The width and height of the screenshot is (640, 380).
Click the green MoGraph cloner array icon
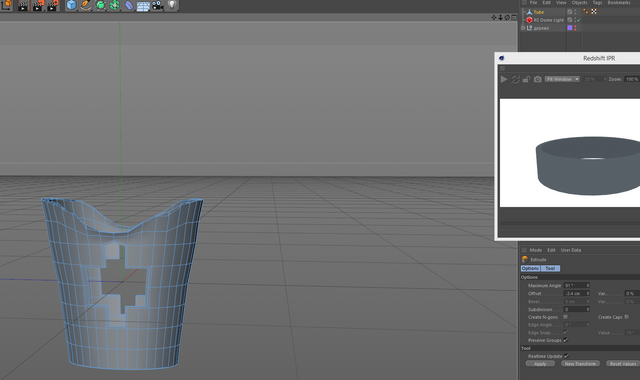(114, 5)
